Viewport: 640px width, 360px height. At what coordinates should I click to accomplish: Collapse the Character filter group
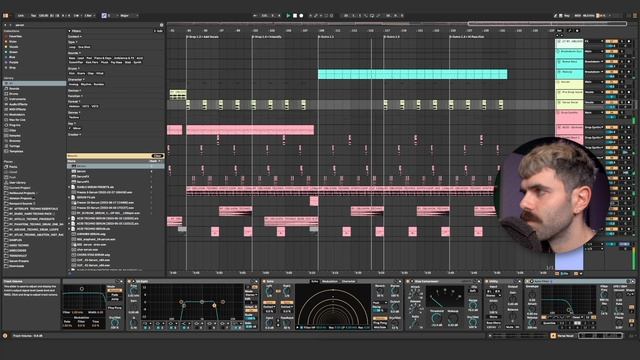pyautogui.click(x=76, y=79)
